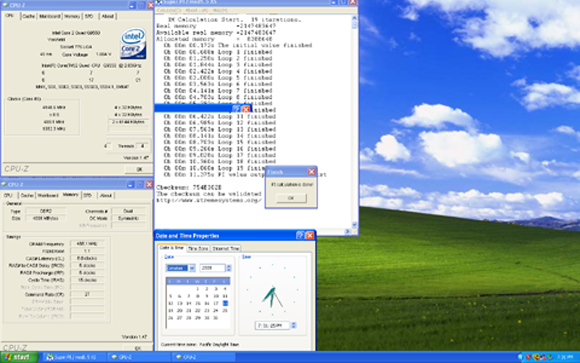Image resolution: width=580 pixels, height=363 pixels.
Task: Select day 1 in the calendar
Action: point(198,289)
